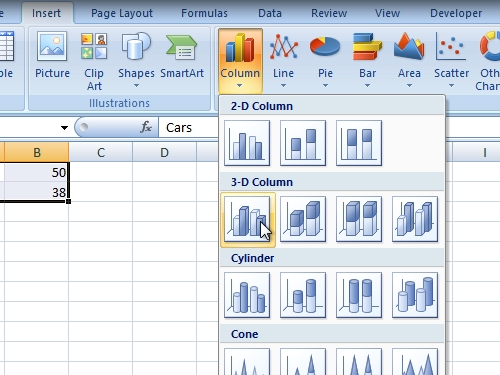Expand the Bar chart dropdown arrow
500x375 pixels.
(x=367, y=86)
